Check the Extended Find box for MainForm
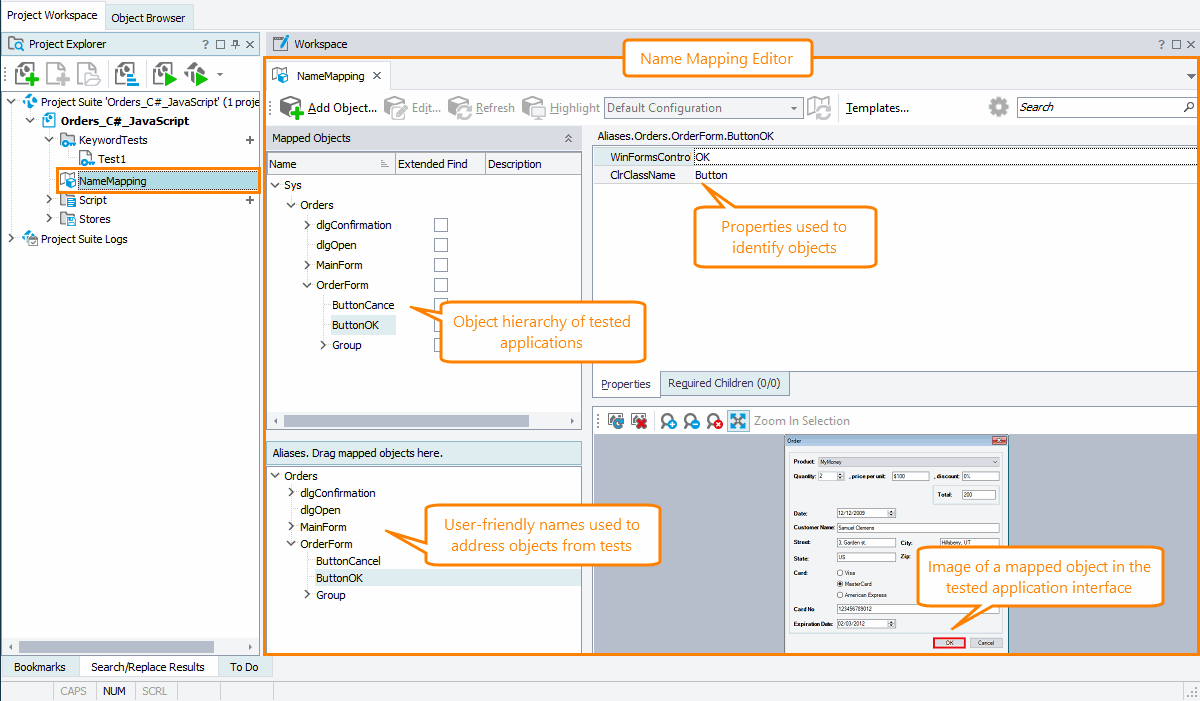 point(440,264)
